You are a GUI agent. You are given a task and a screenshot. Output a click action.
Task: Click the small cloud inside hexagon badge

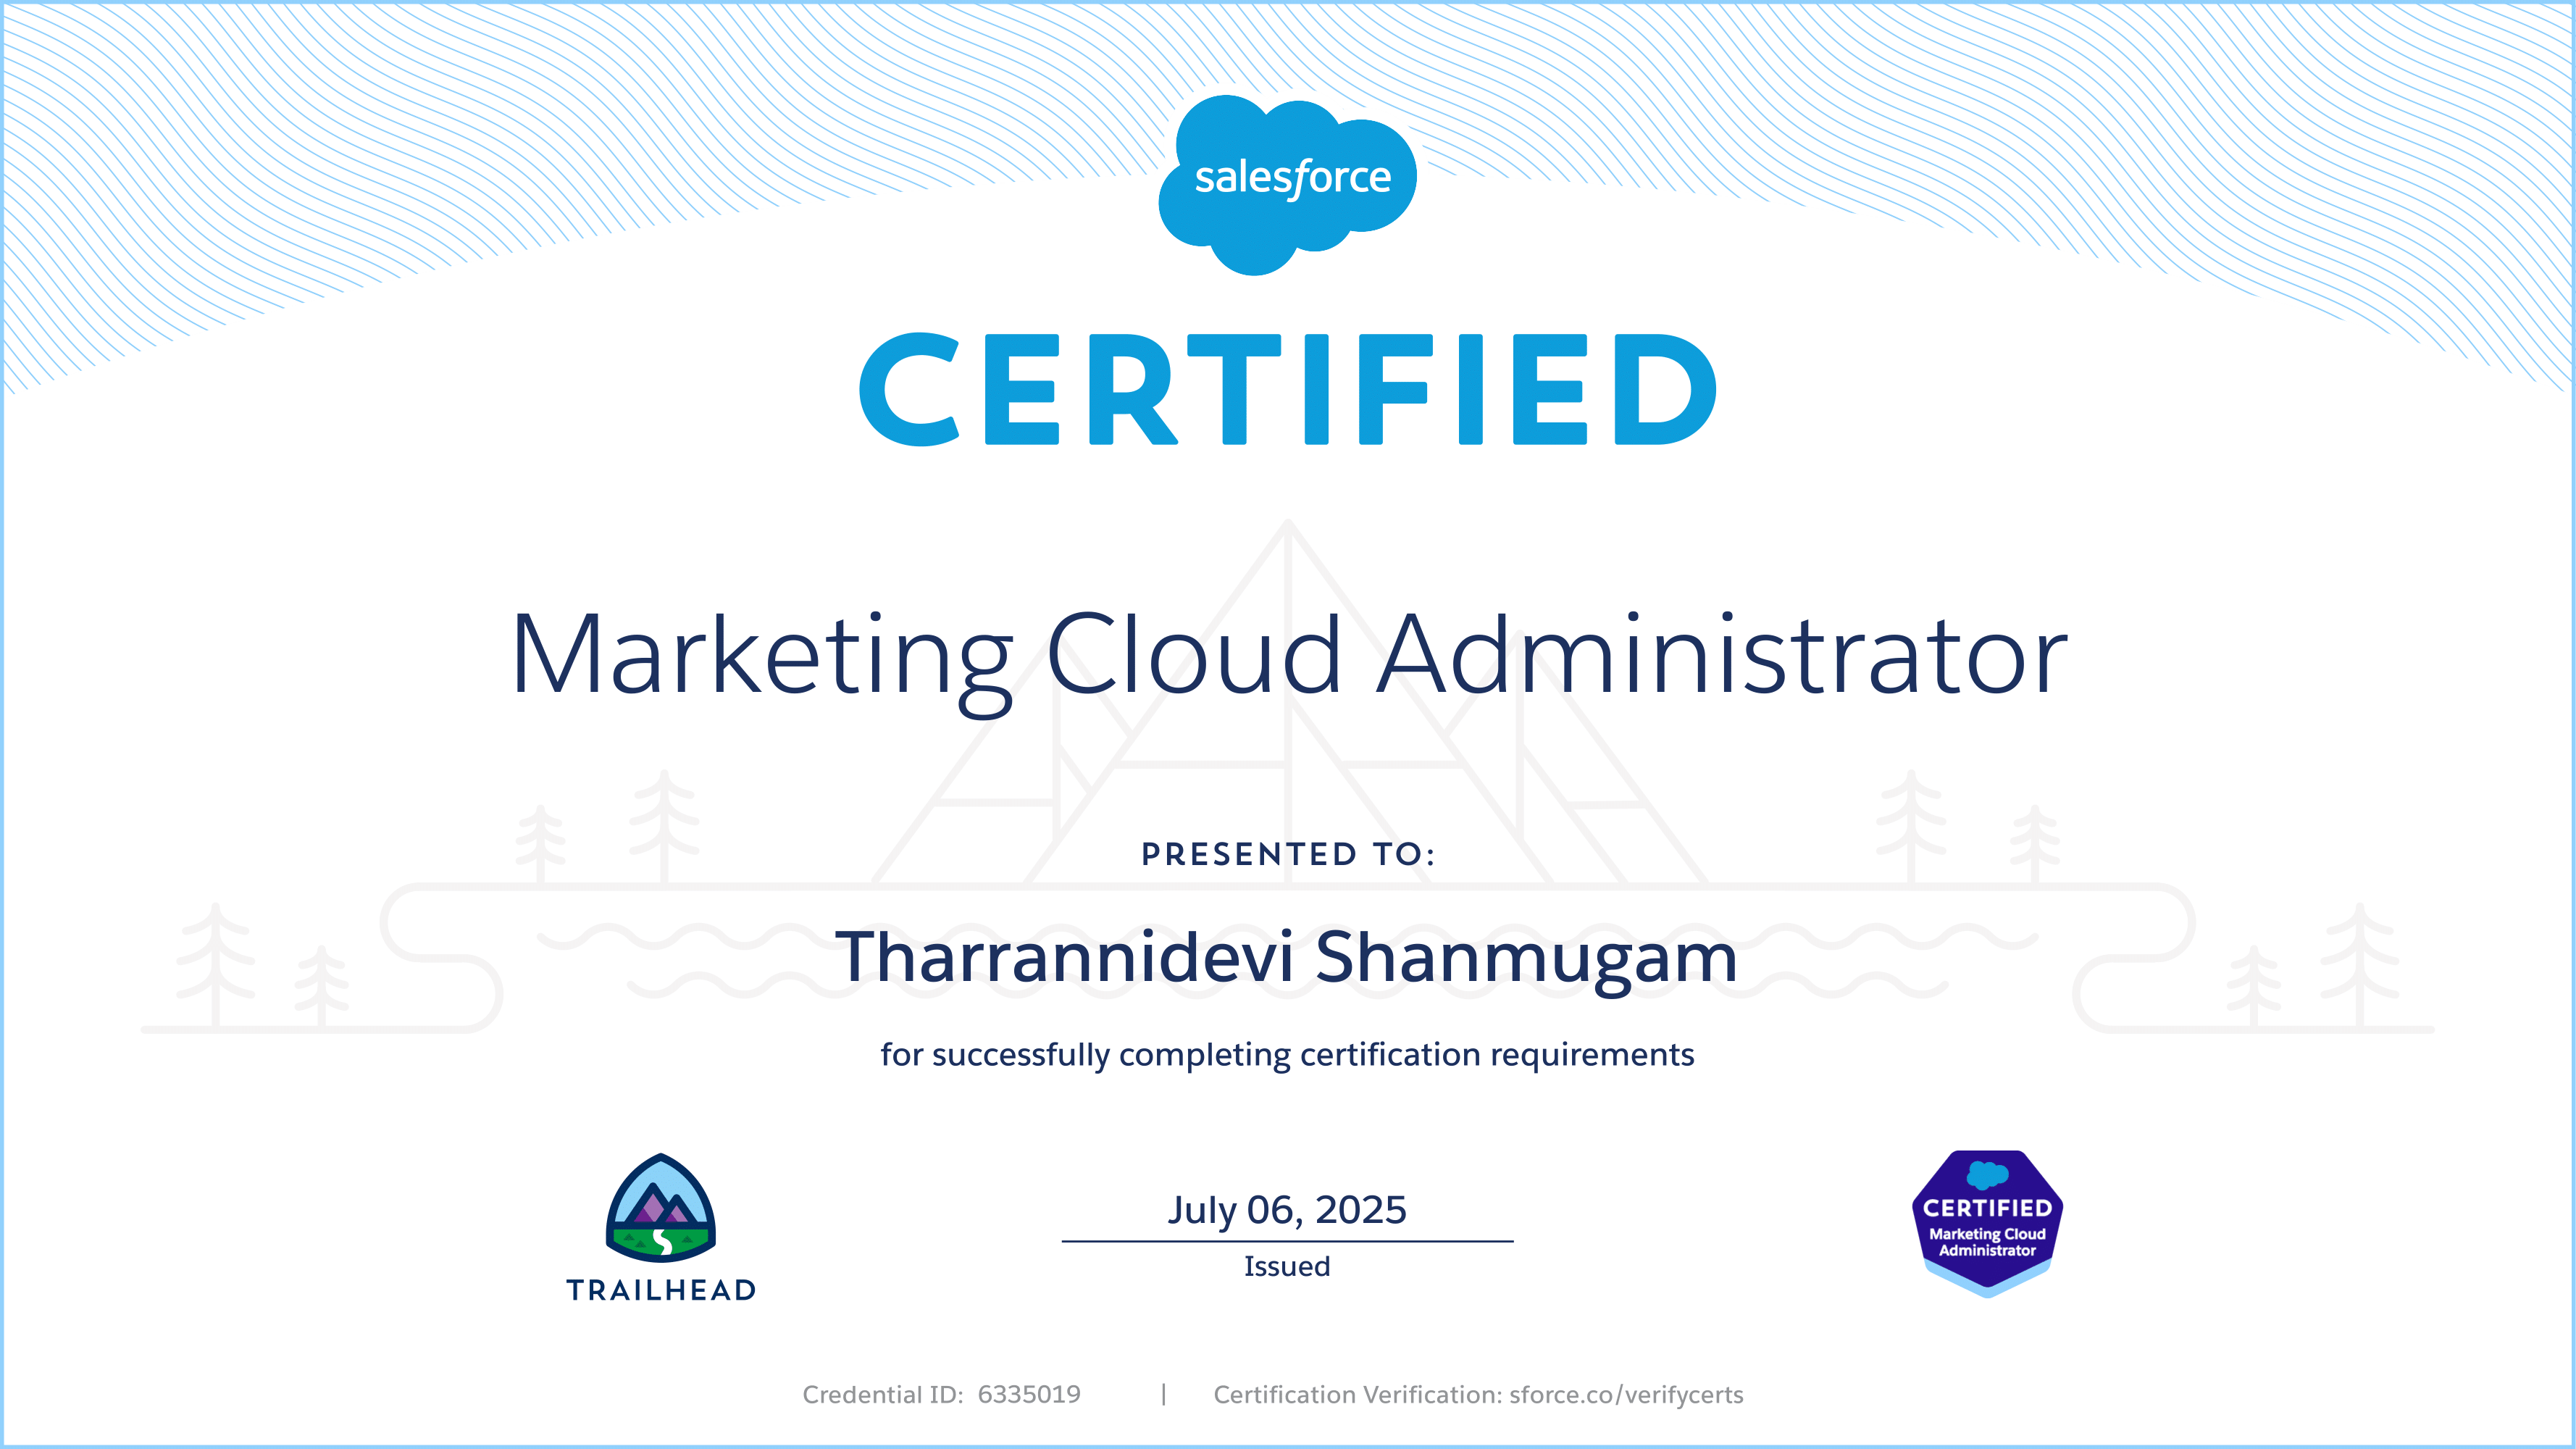tap(1987, 1174)
